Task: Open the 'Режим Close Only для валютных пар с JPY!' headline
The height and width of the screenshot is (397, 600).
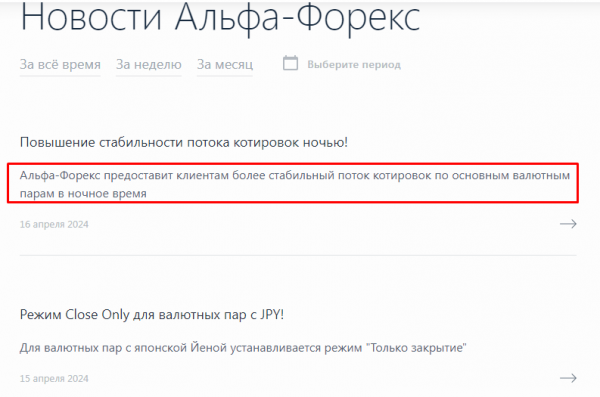Action: (152, 315)
